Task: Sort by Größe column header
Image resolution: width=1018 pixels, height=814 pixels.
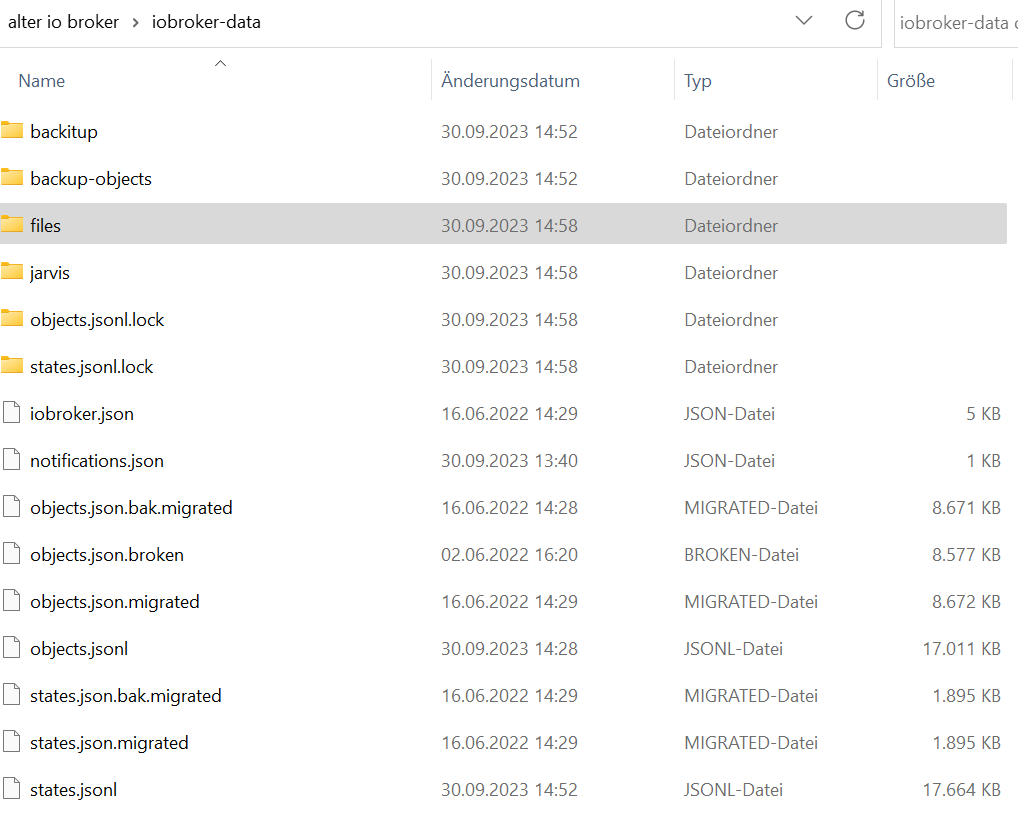Action: [x=911, y=81]
